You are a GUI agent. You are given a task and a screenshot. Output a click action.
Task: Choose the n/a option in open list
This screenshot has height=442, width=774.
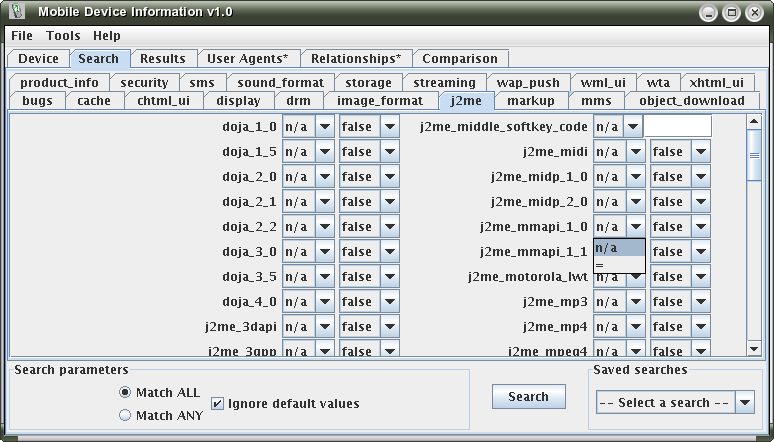coord(618,248)
